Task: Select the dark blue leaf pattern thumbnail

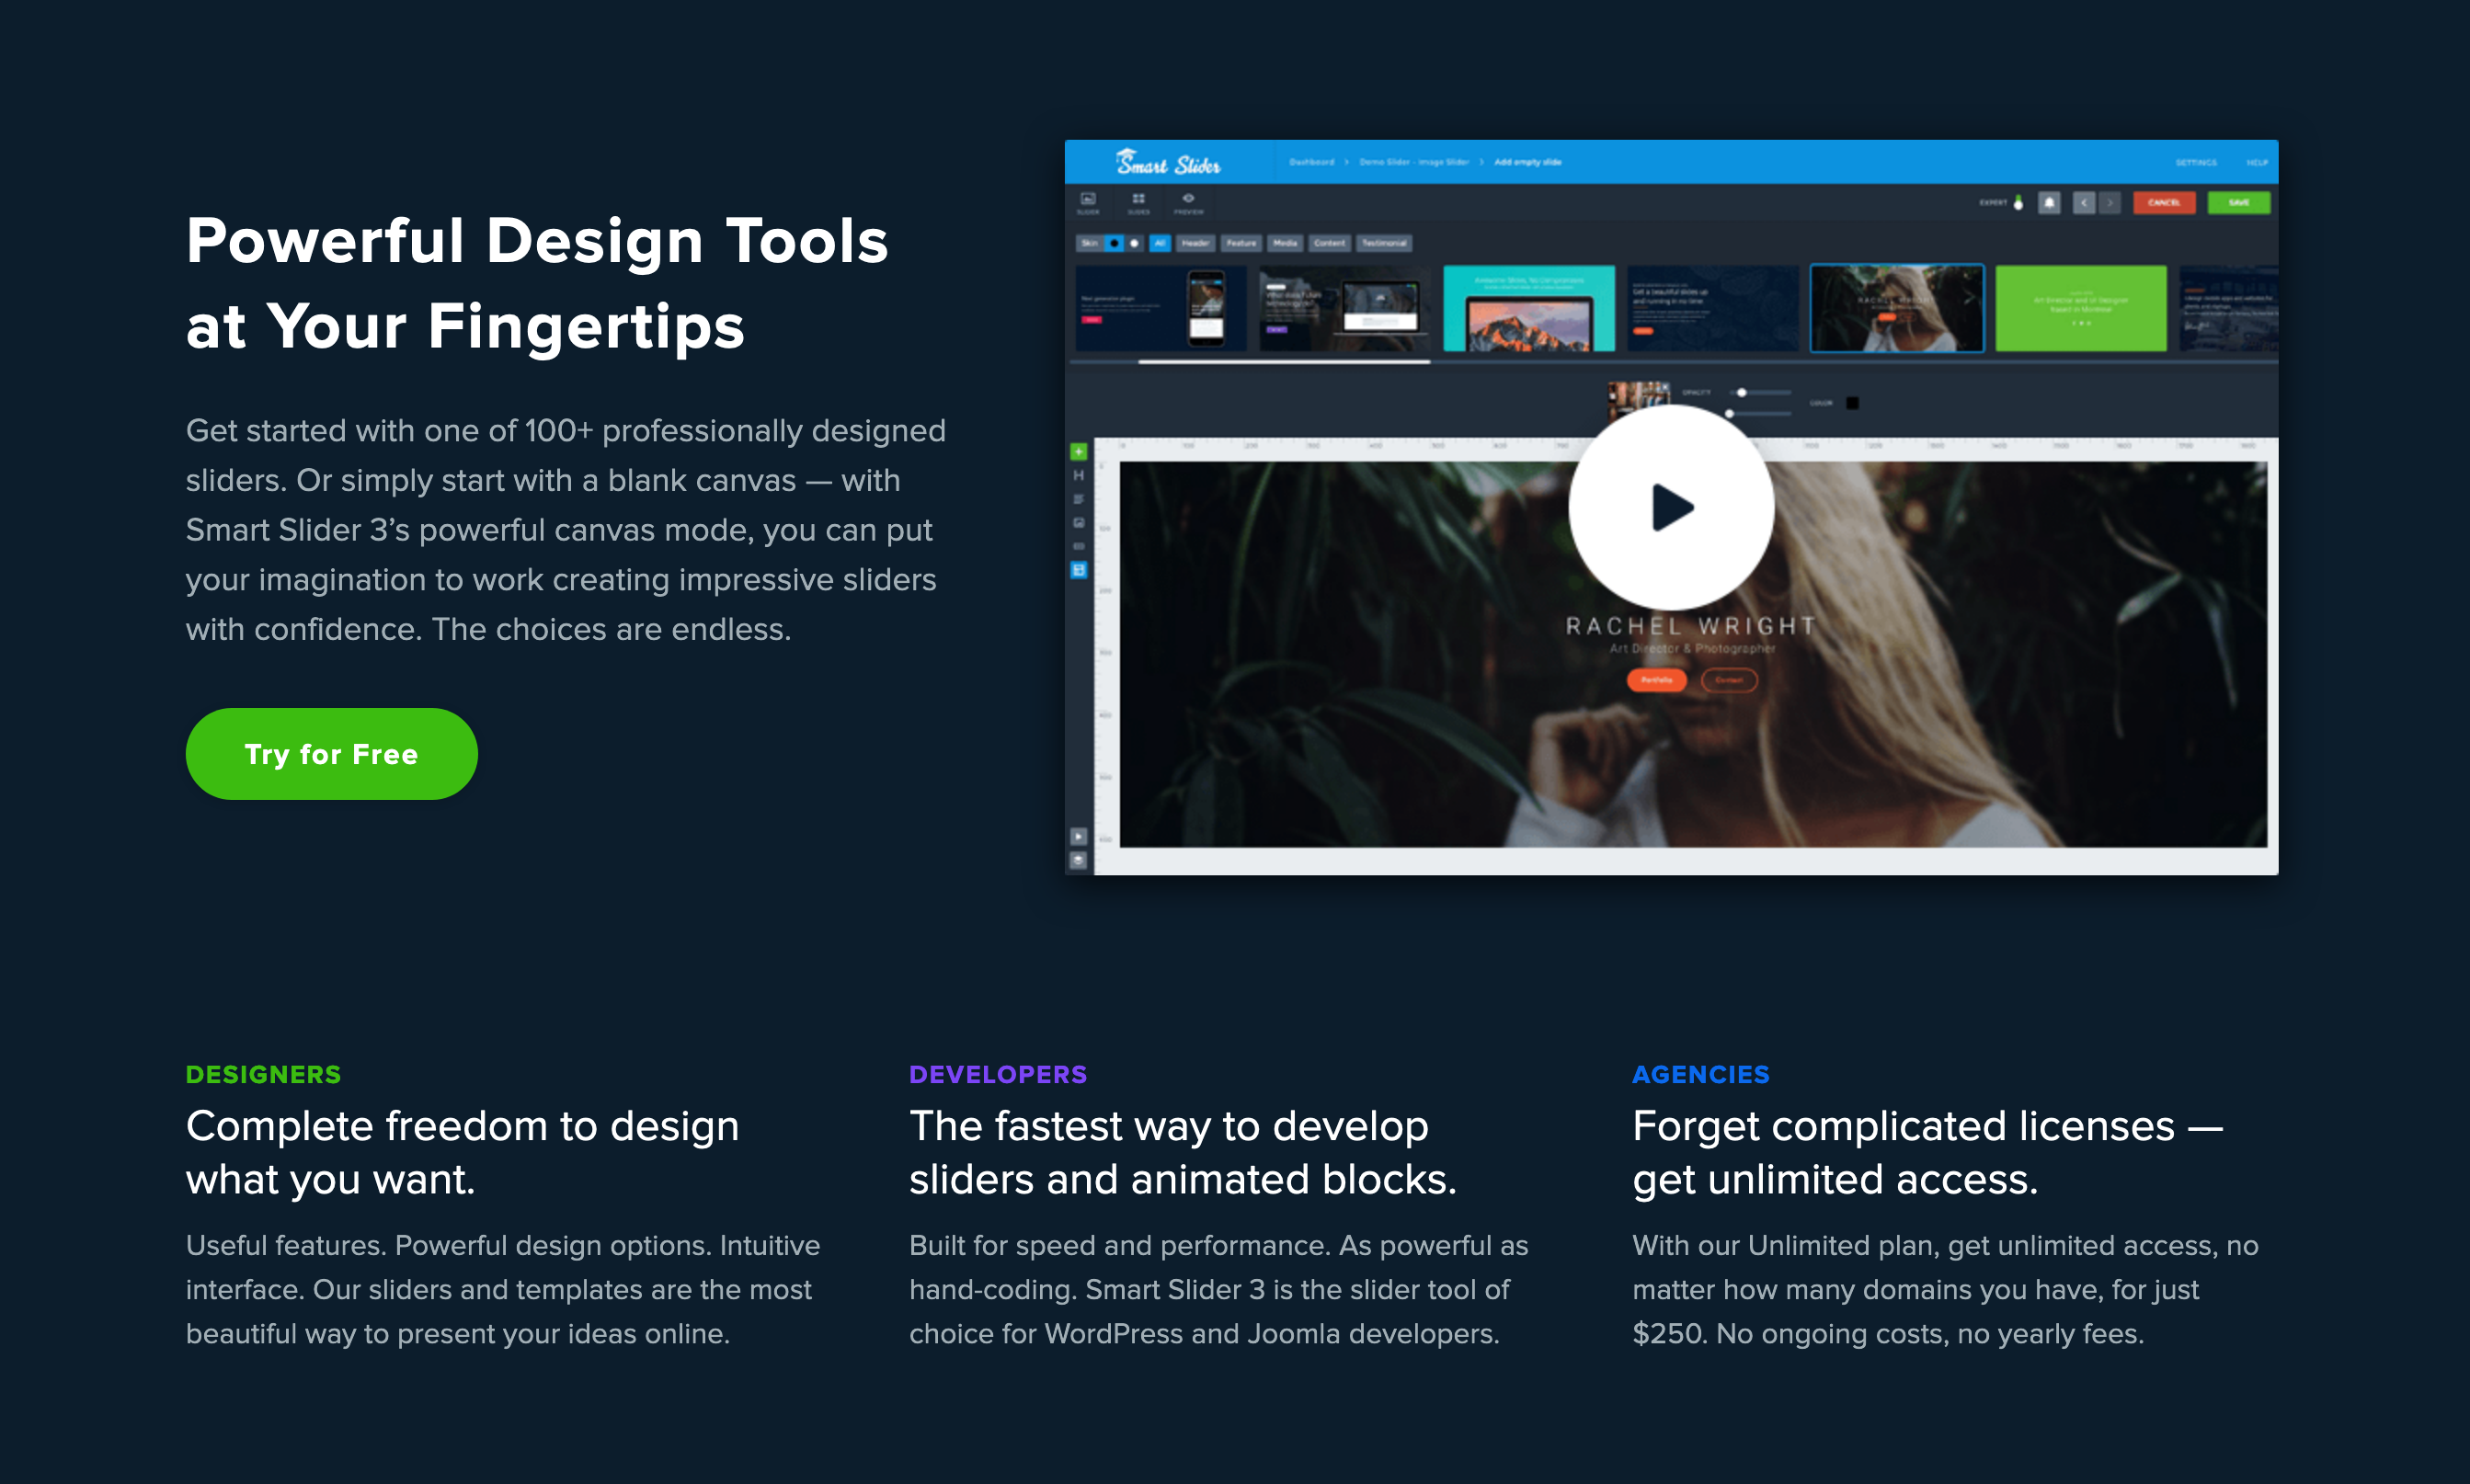Action: [x=1713, y=308]
